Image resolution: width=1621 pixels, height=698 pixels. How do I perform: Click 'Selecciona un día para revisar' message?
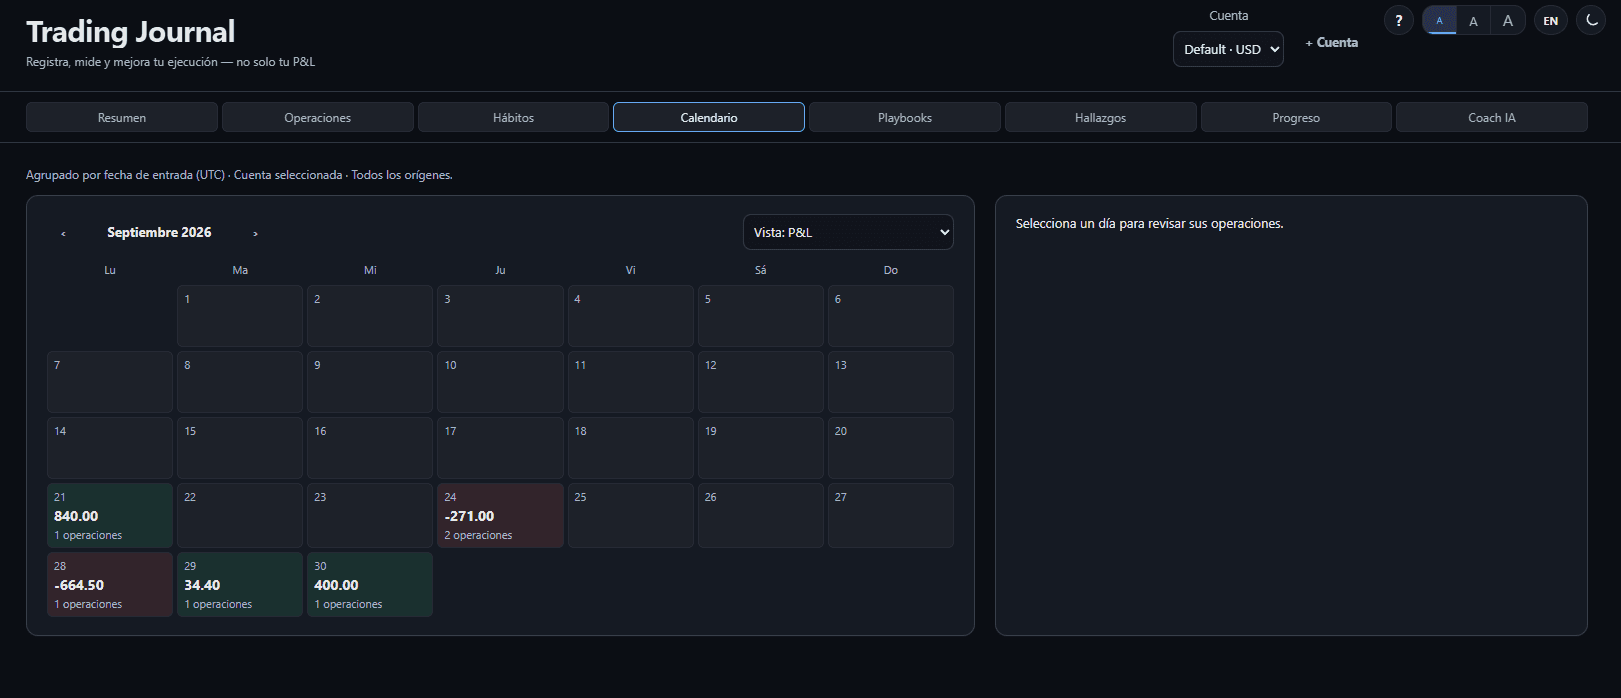[1149, 224]
